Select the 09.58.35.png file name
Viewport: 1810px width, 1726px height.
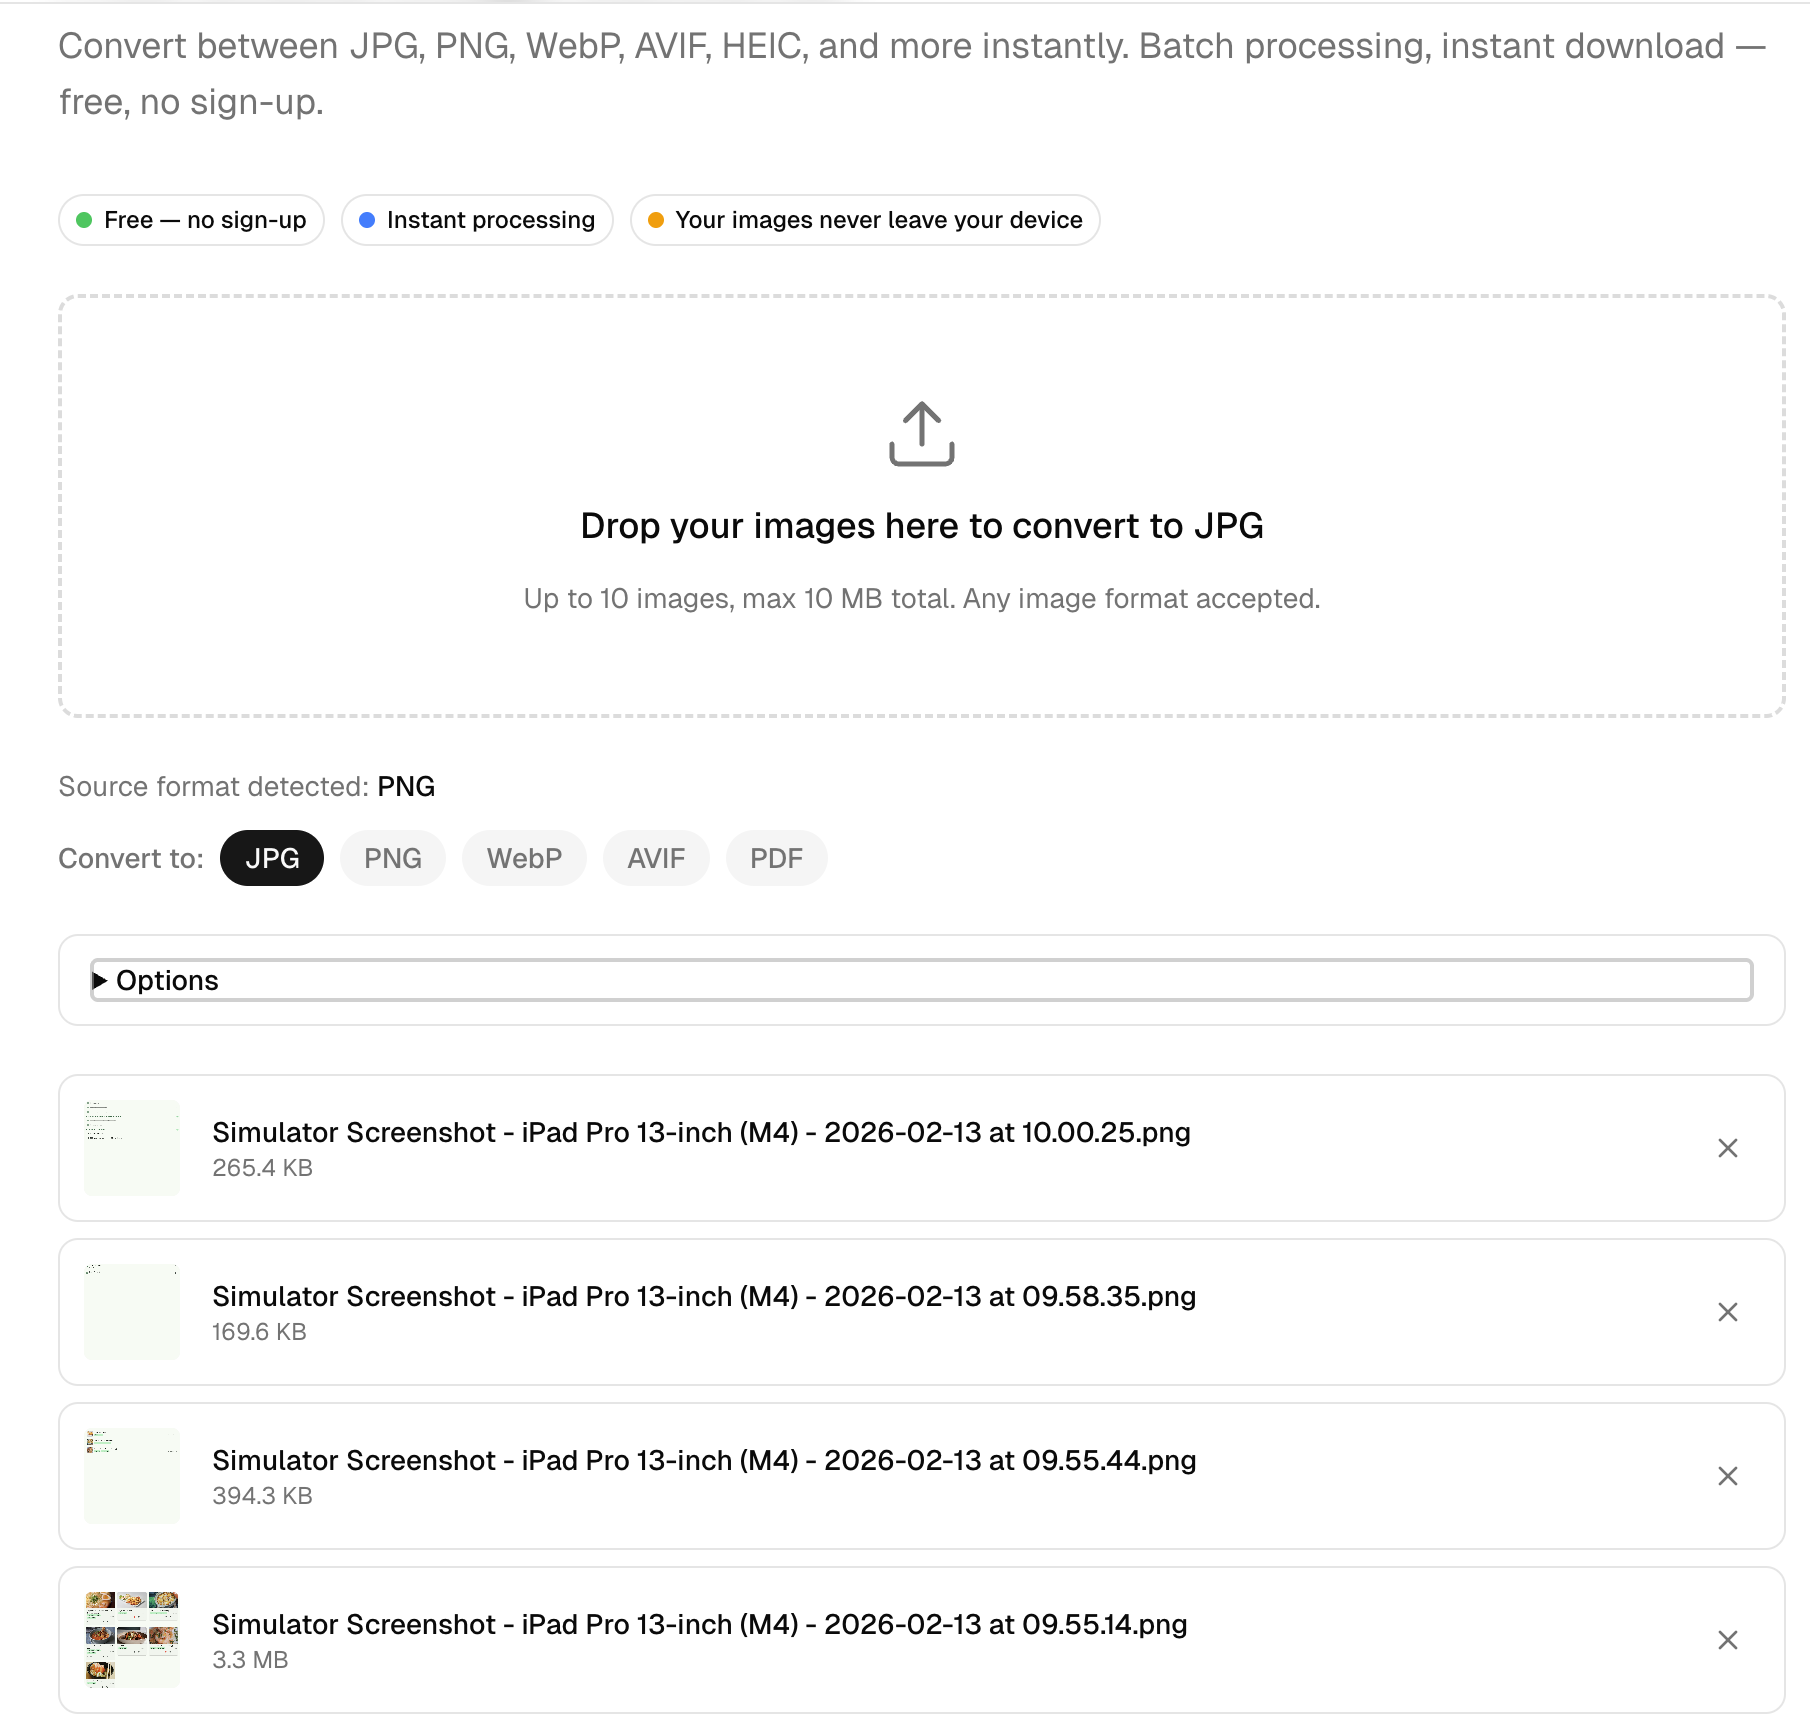coord(704,1296)
